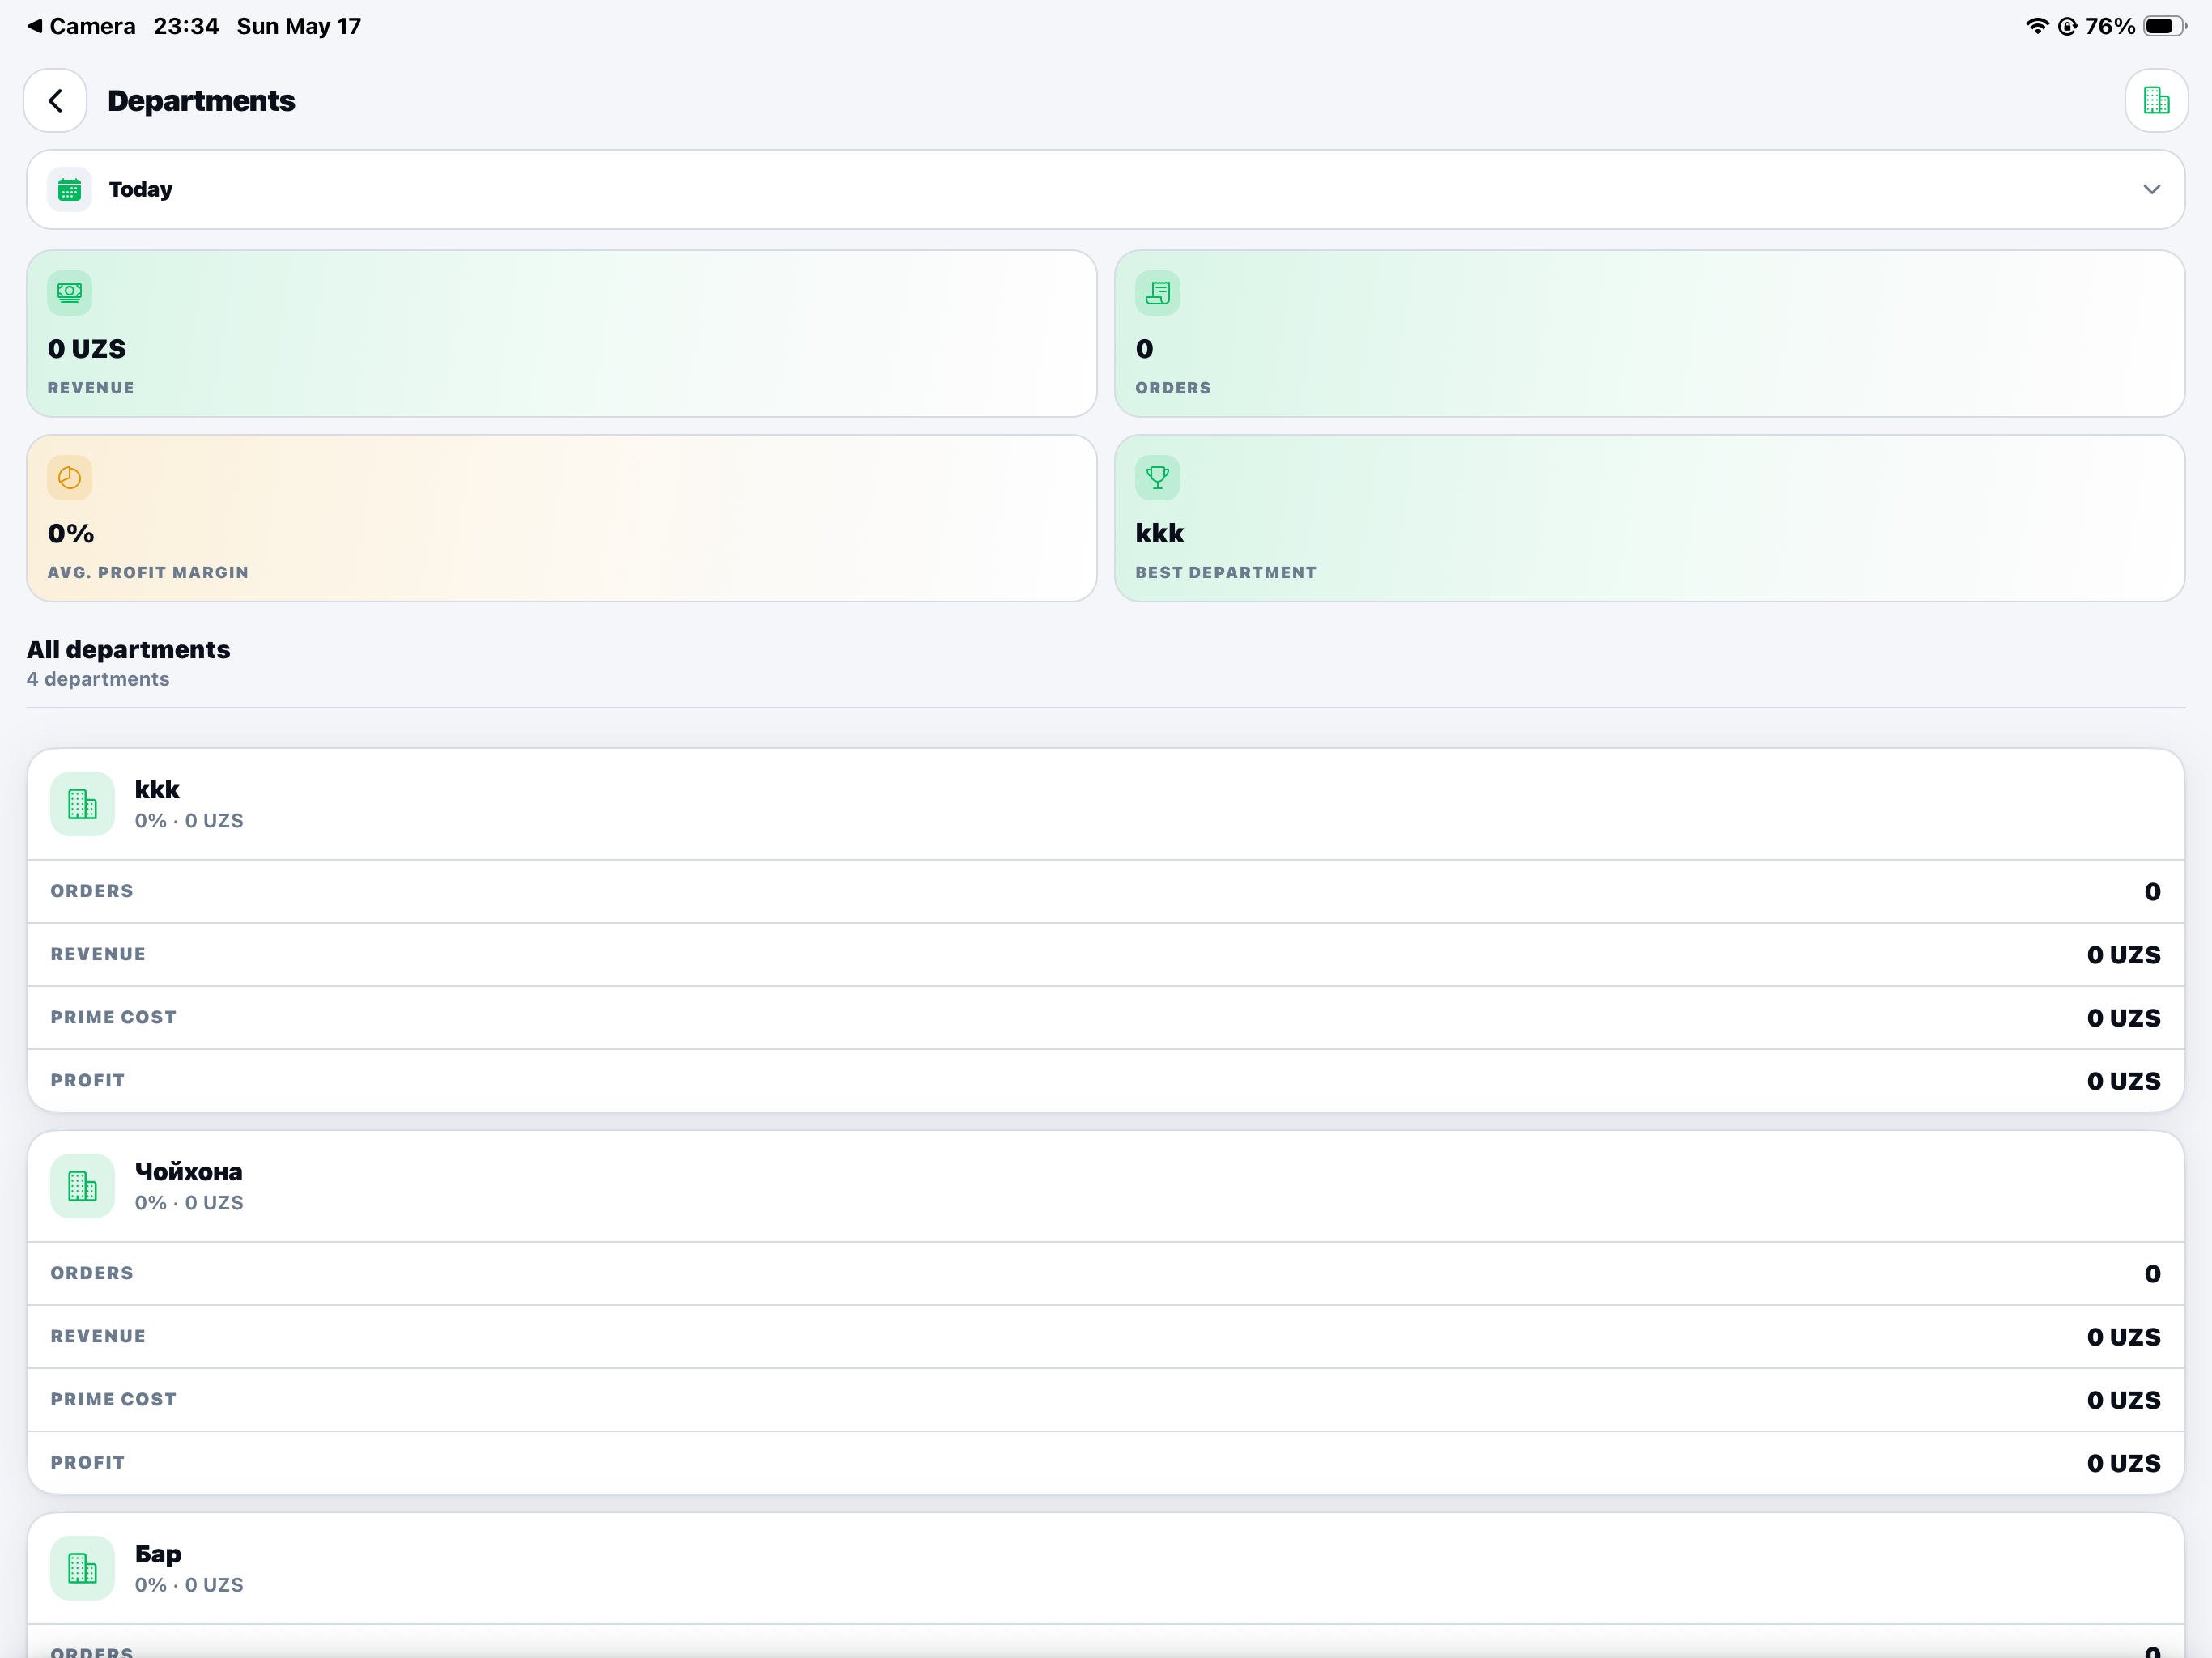2212x1658 pixels.
Task: Tap the kkk PROFIT row label
Action: (88, 1080)
